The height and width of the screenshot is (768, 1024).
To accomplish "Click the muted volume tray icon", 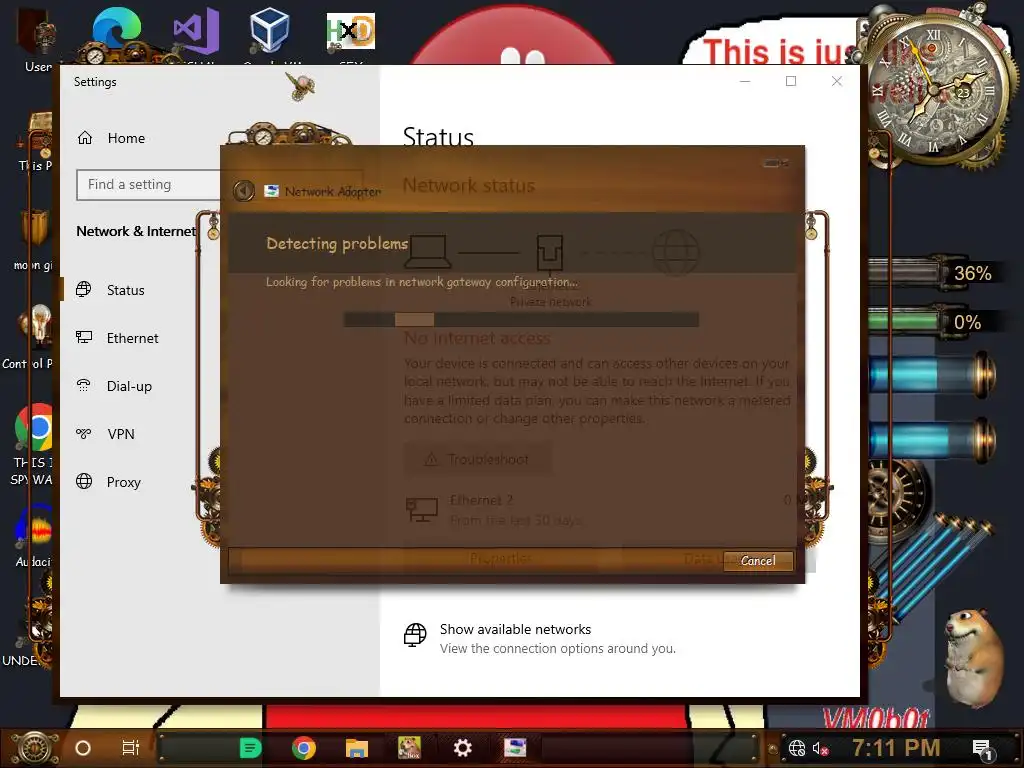I will click(x=820, y=748).
